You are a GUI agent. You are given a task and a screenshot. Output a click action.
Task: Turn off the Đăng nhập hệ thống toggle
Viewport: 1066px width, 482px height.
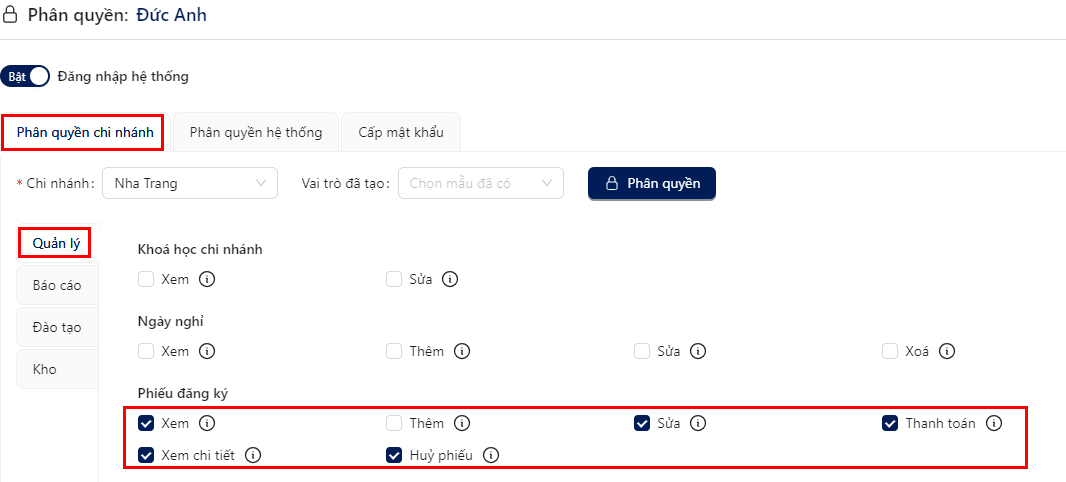(25, 77)
